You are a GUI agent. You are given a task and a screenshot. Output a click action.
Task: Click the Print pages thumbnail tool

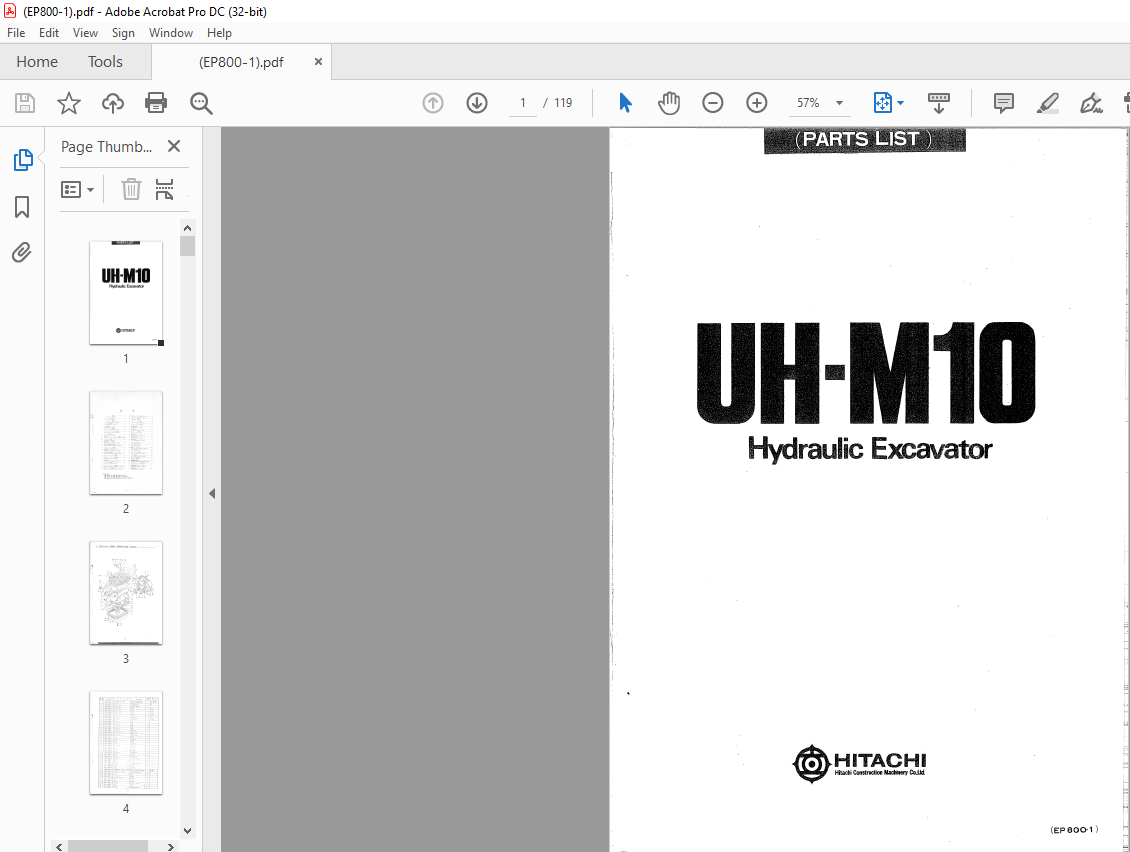[164, 190]
